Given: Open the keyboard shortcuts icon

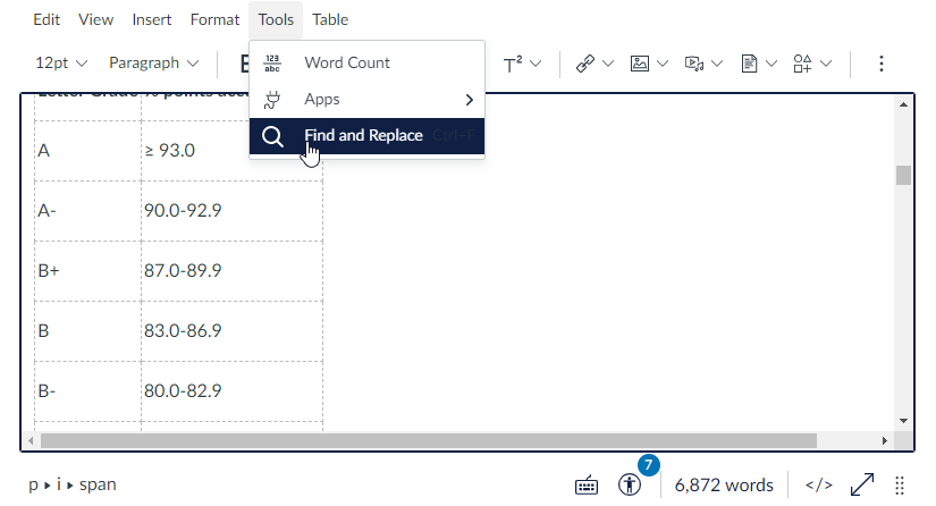Looking at the screenshot, I should click(586, 486).
